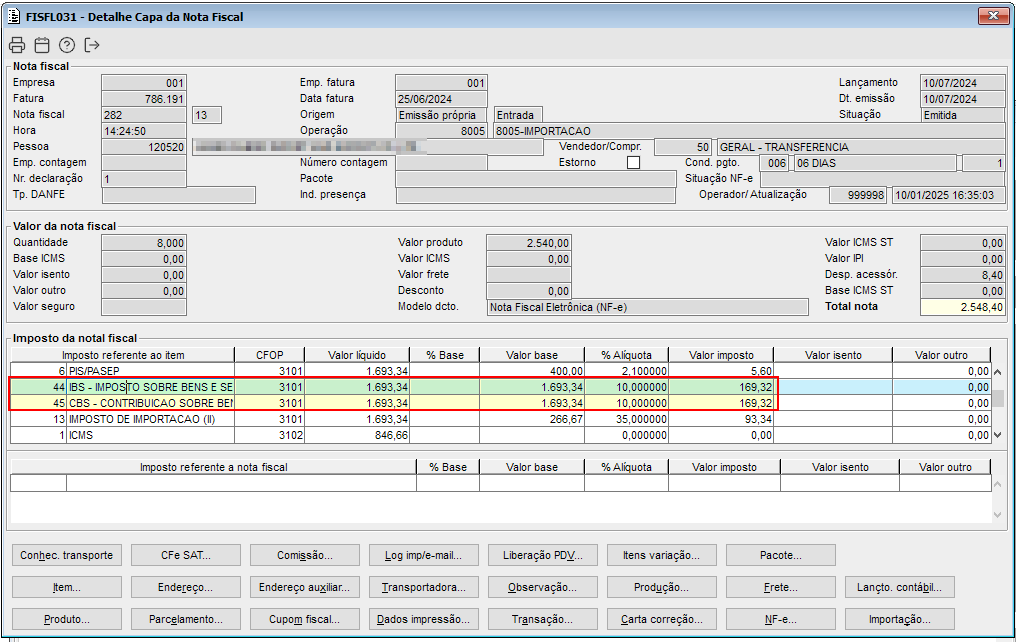This screenshot has height=642, width=1016.
Task: Click the Importação... button
Action: tap(900, 619)
